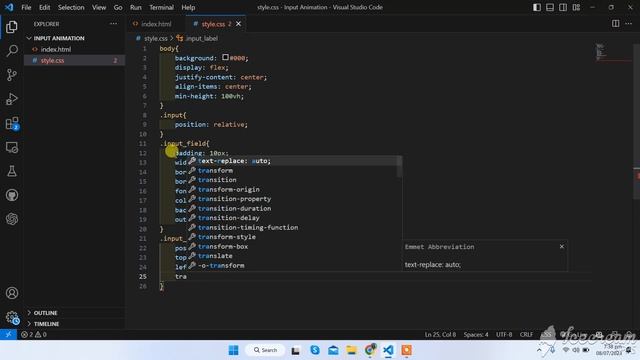
Task: Choose the 'transition-timing-function' suggestion
Action: coord(292,227)
